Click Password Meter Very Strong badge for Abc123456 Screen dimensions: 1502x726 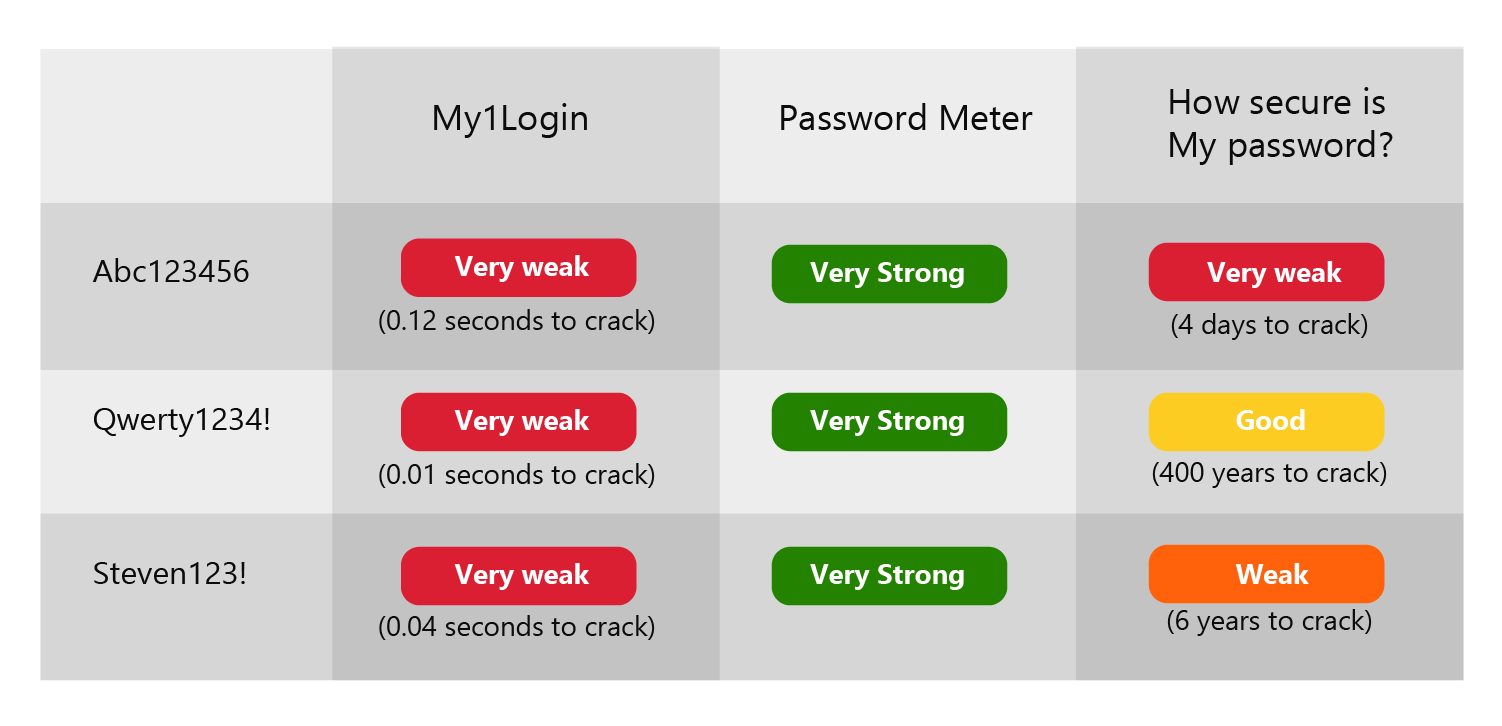click(x=889, y=273)
